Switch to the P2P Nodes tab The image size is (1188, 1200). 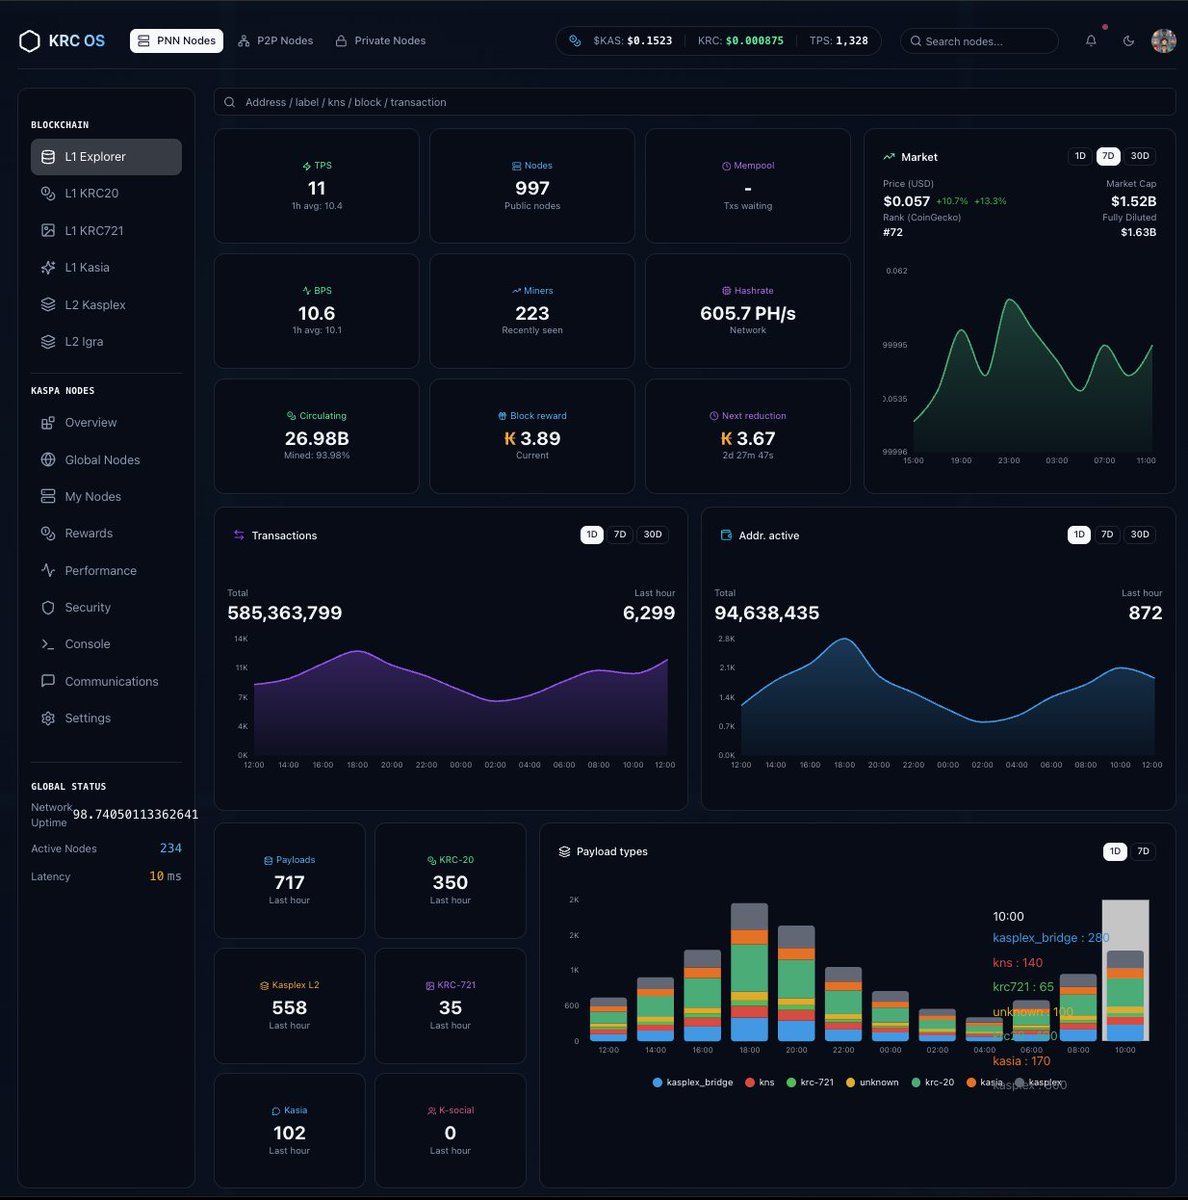pos(275,40)
